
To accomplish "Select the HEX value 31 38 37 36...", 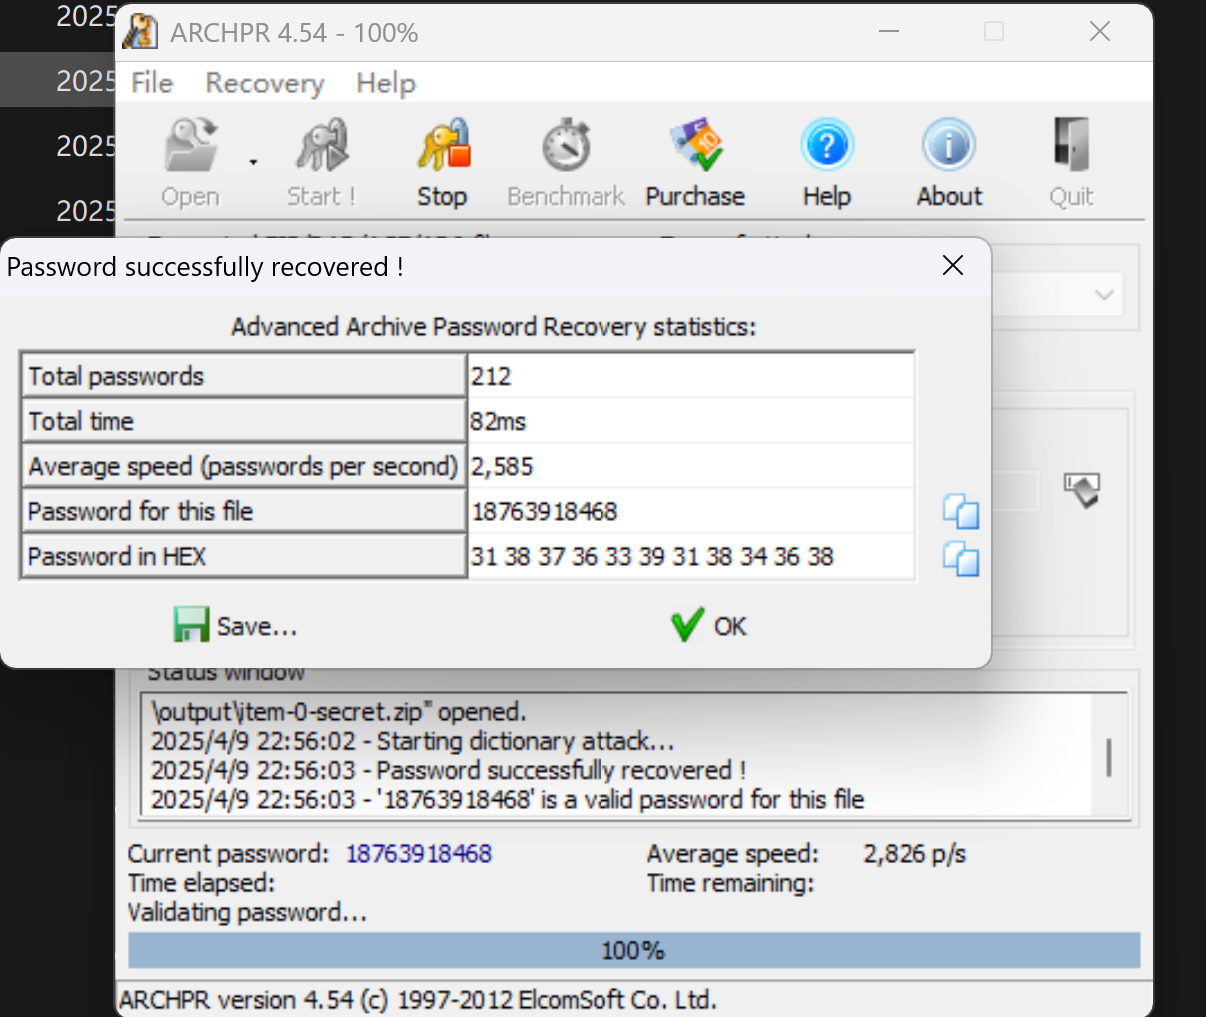I will click(691, 556).
